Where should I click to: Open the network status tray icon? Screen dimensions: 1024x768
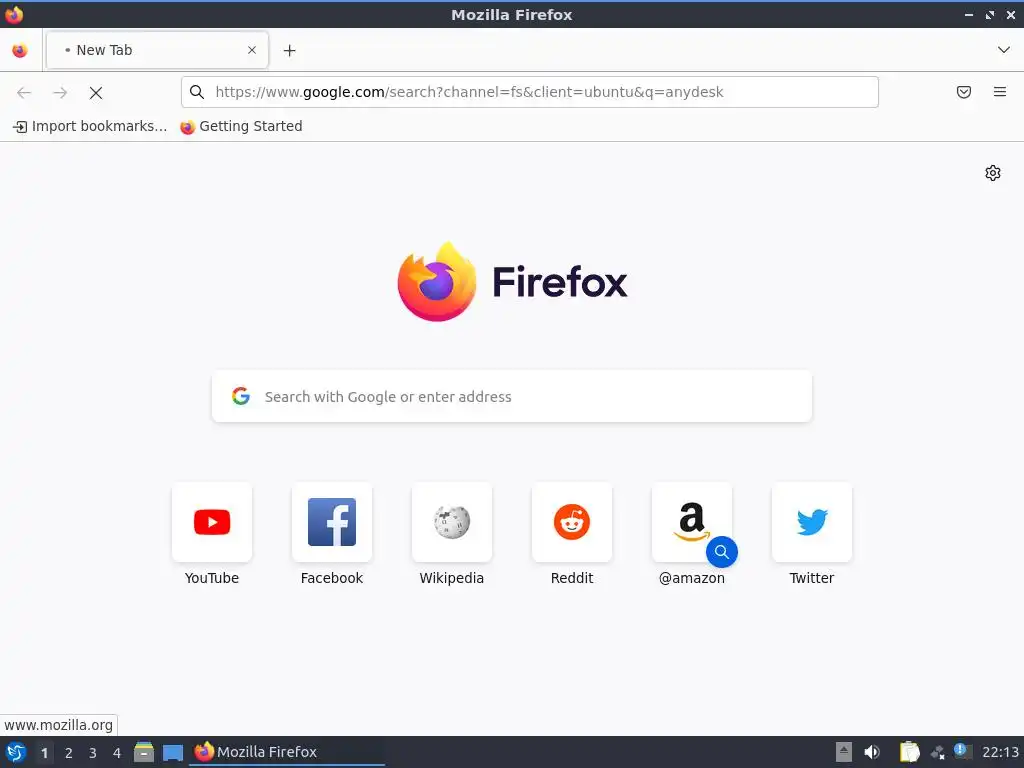pos(938,752)
